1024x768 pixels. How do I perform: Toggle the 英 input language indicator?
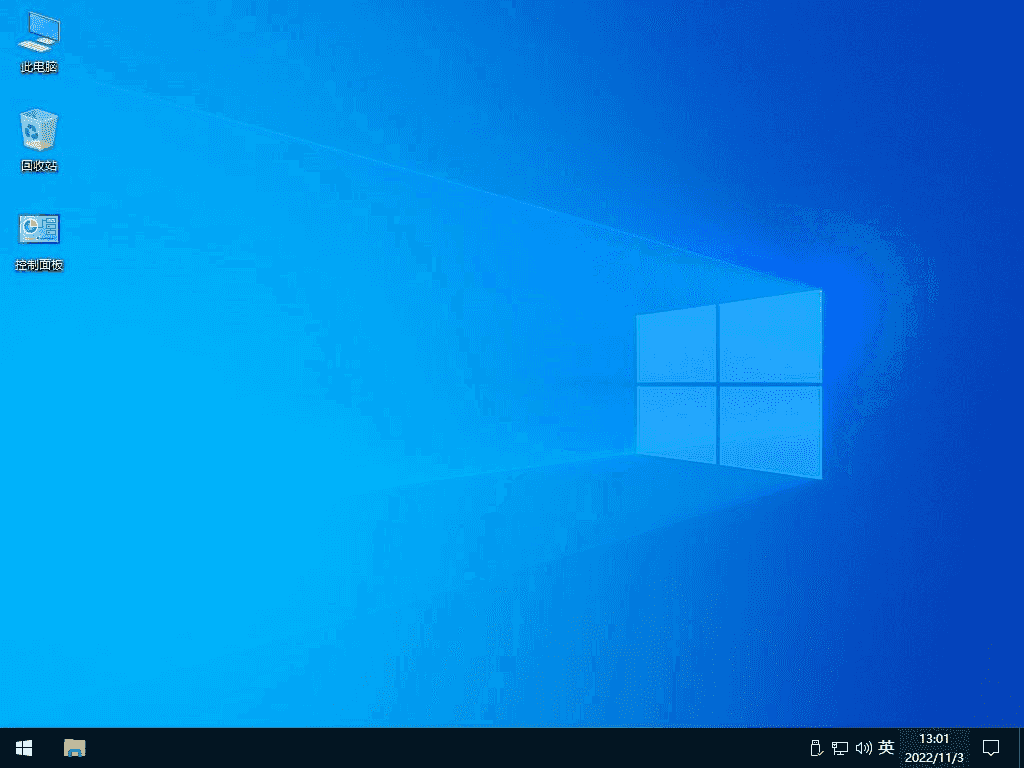[x=884, y=747]
